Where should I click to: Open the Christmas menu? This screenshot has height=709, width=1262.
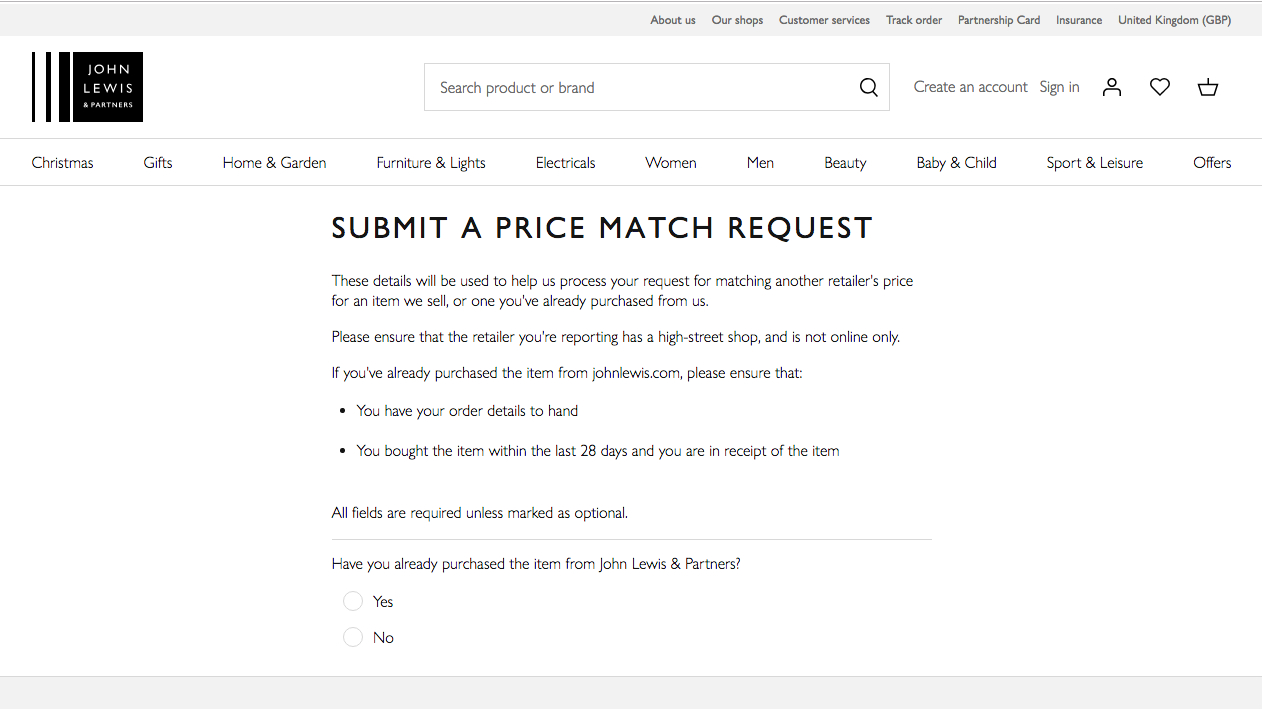(x=62, y=163)
